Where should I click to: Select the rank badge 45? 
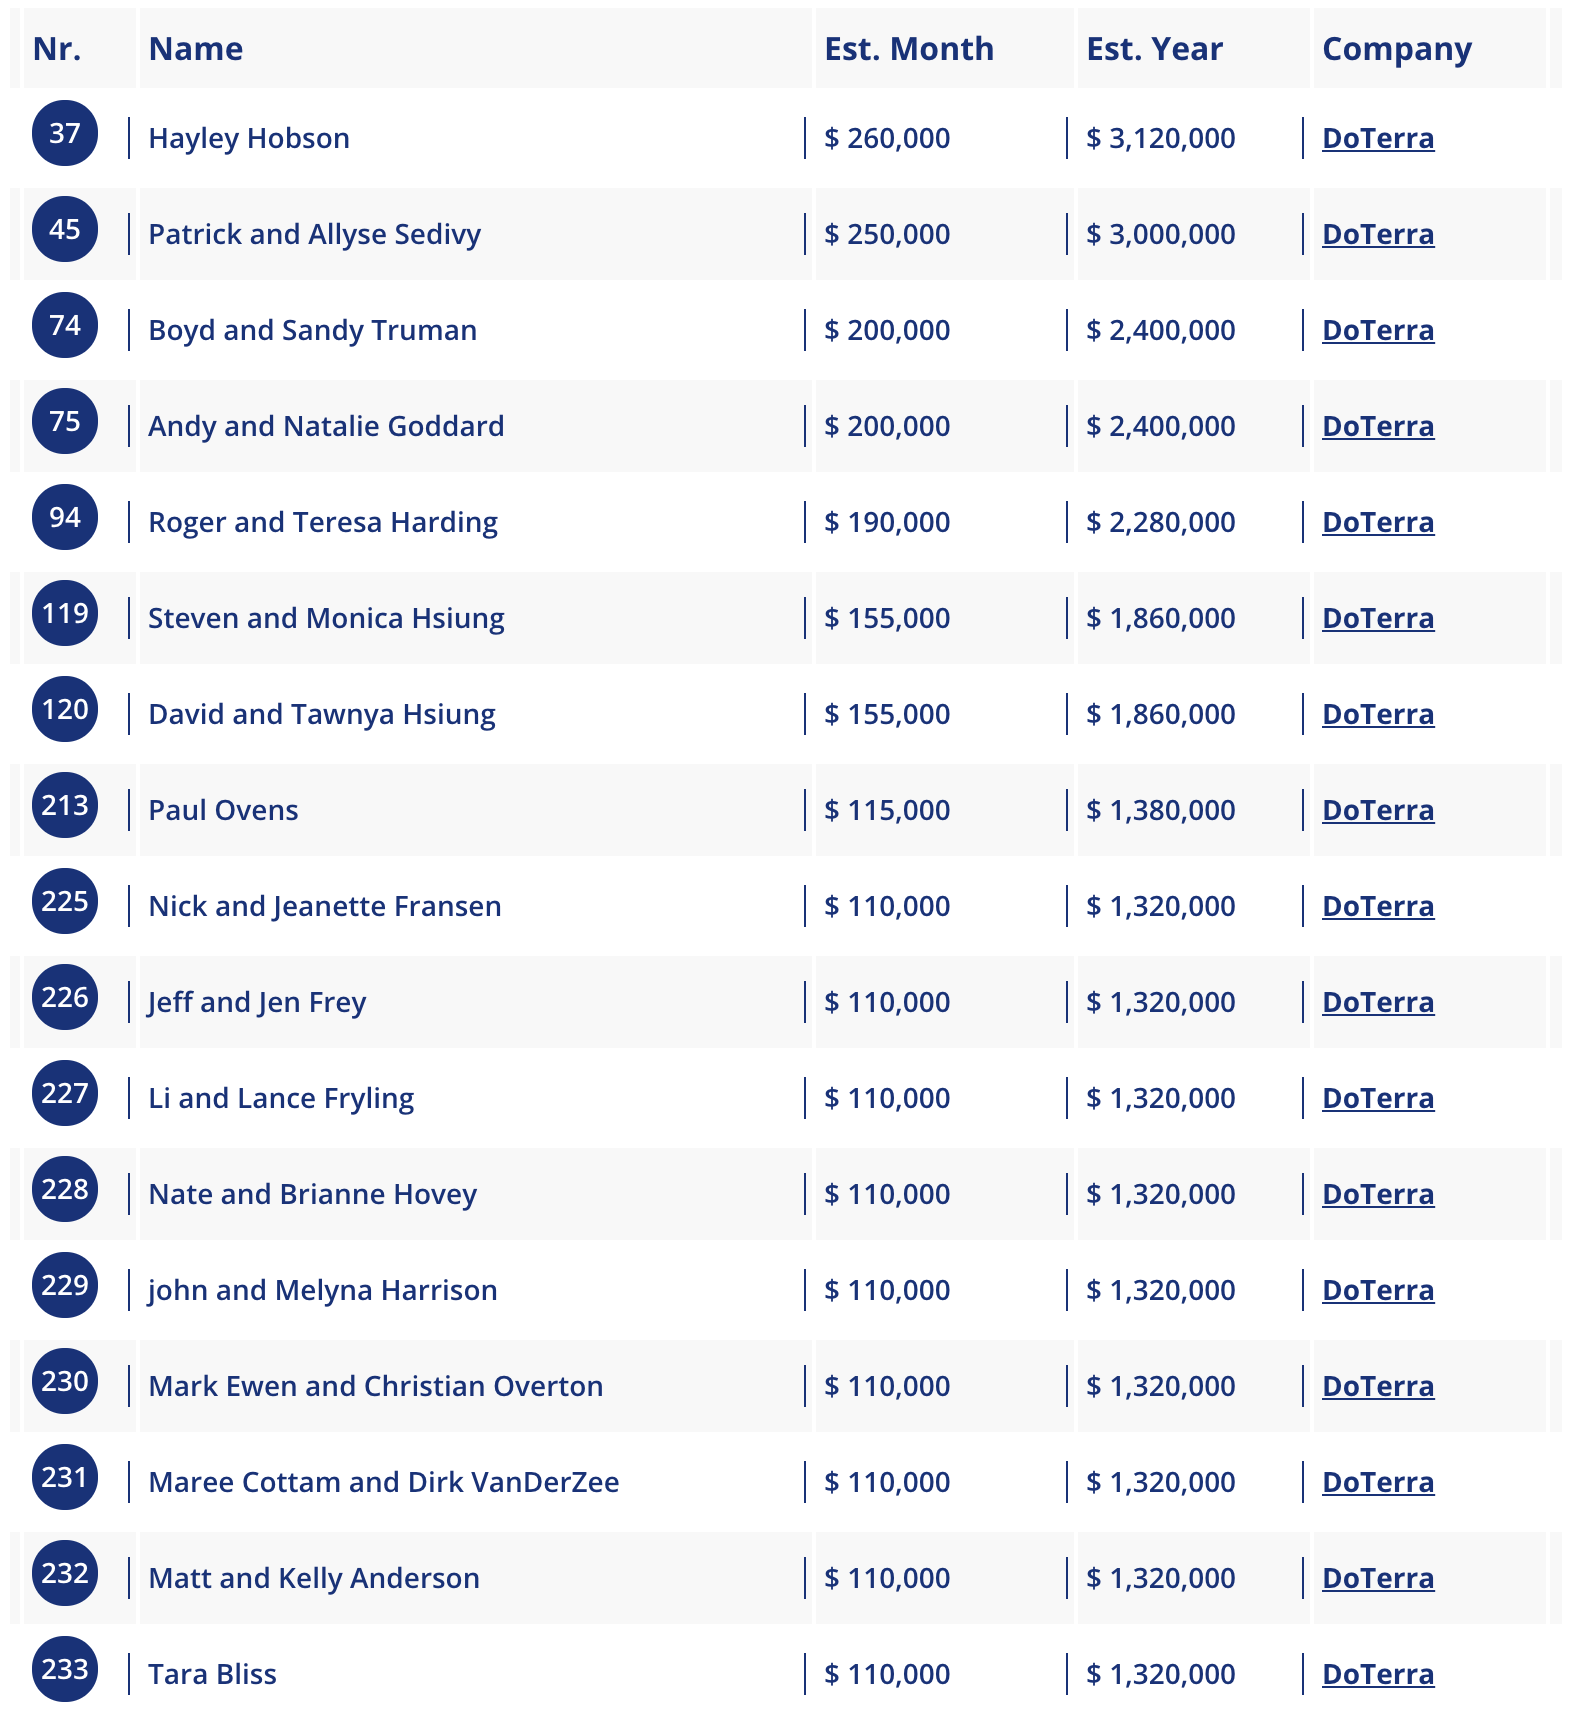click(x=65, y=229)
